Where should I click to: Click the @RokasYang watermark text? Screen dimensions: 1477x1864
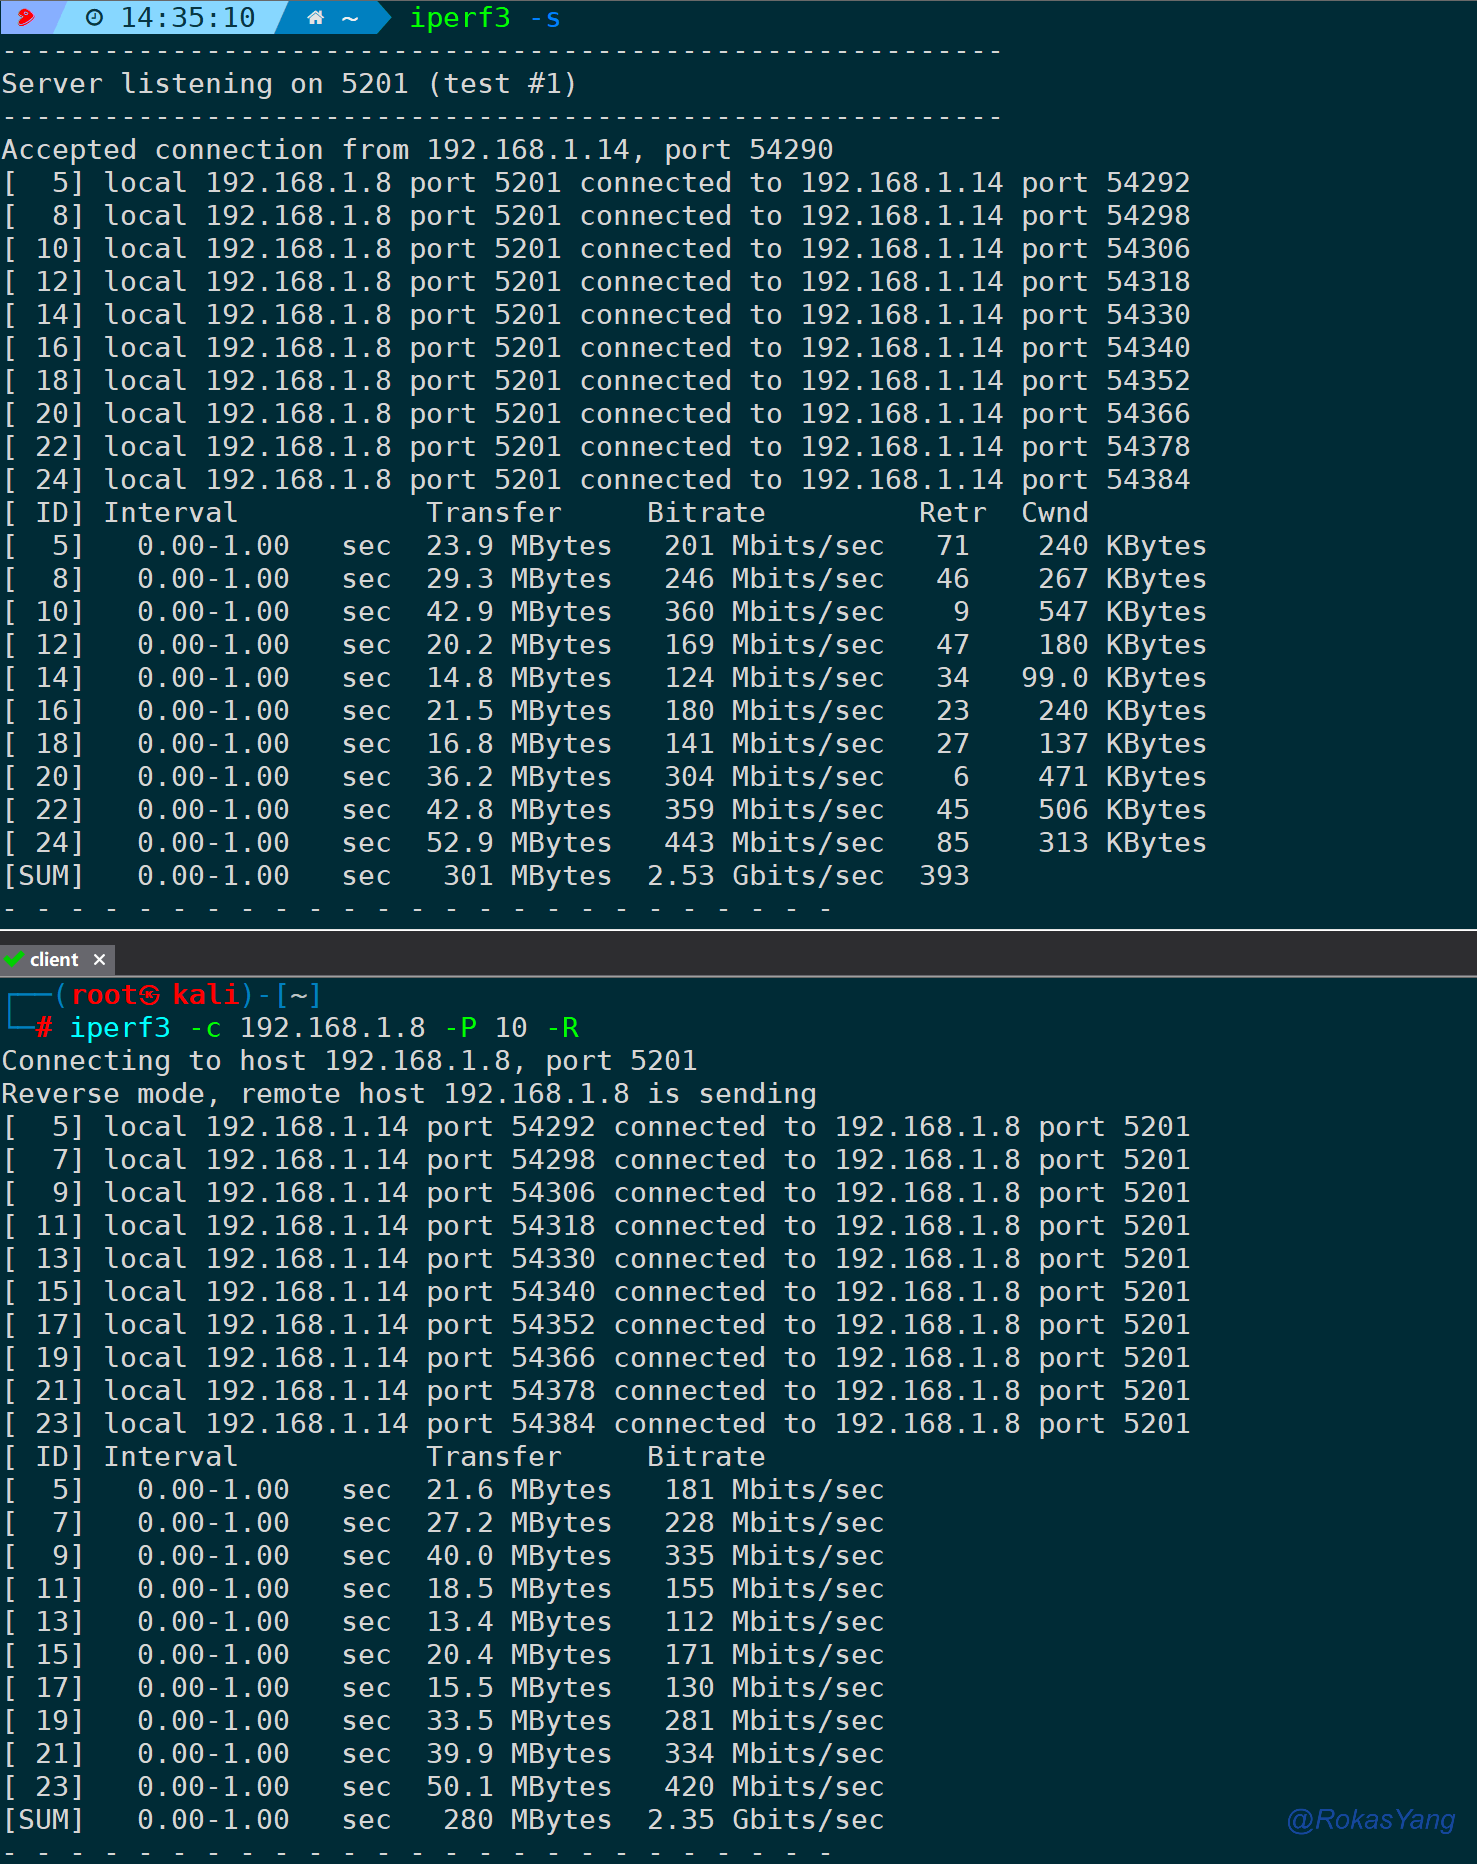1370,1819
